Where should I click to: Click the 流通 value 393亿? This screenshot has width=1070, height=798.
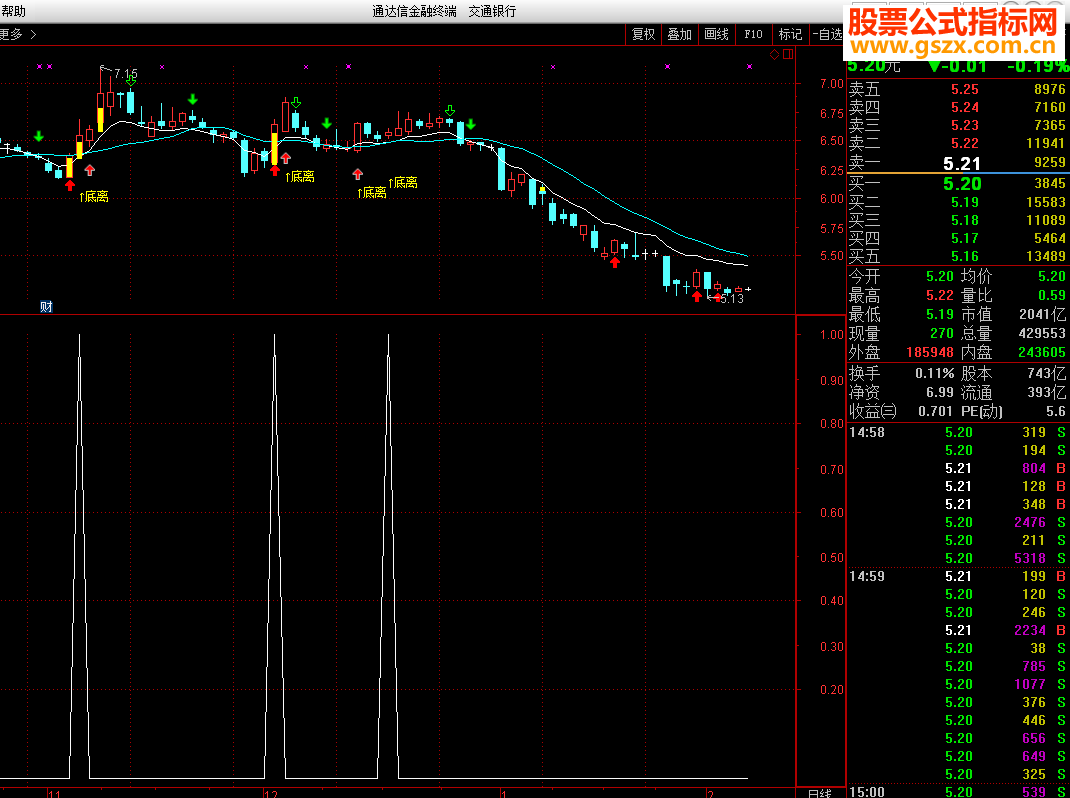point(1046,393)
